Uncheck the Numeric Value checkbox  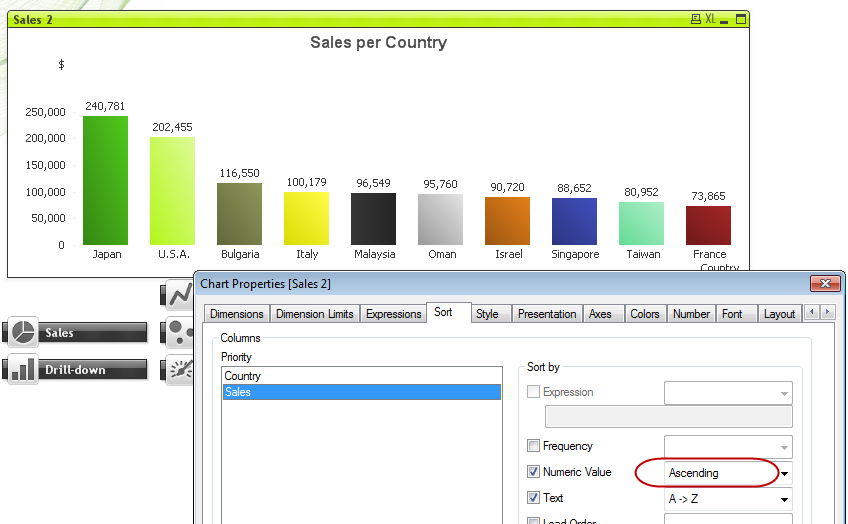(534, 472)
